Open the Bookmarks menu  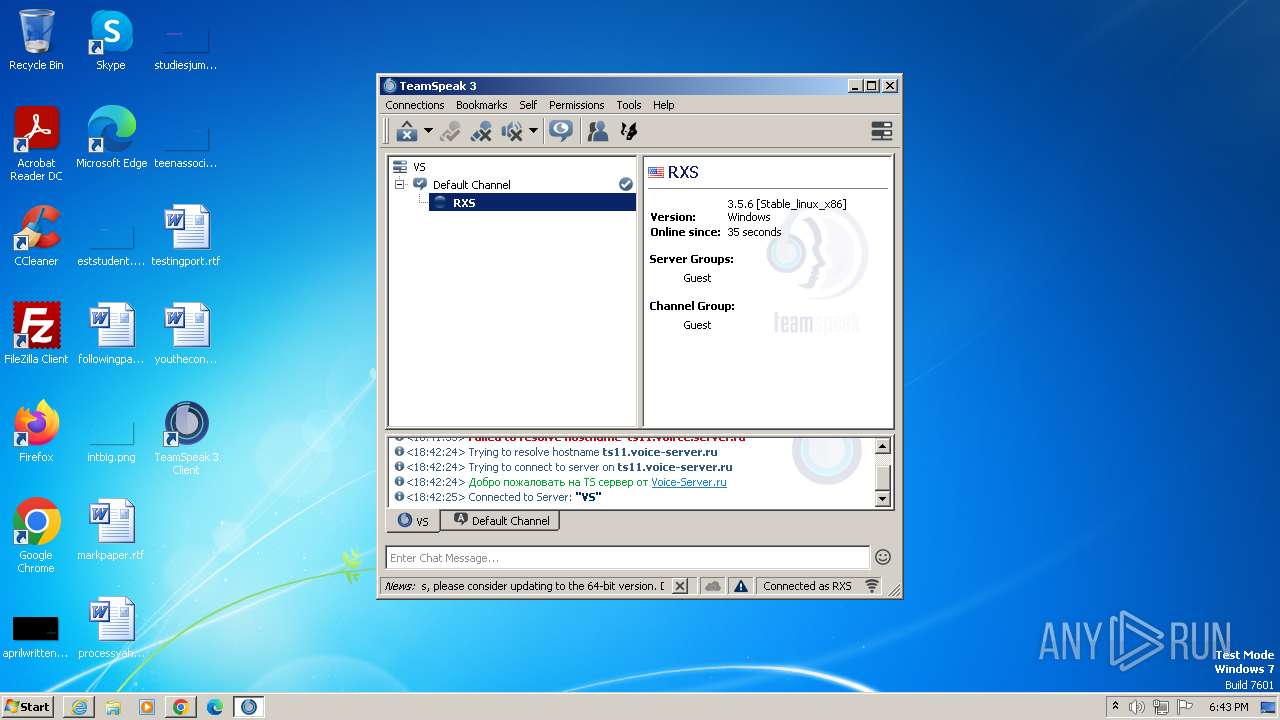click(x=481, y=105)
